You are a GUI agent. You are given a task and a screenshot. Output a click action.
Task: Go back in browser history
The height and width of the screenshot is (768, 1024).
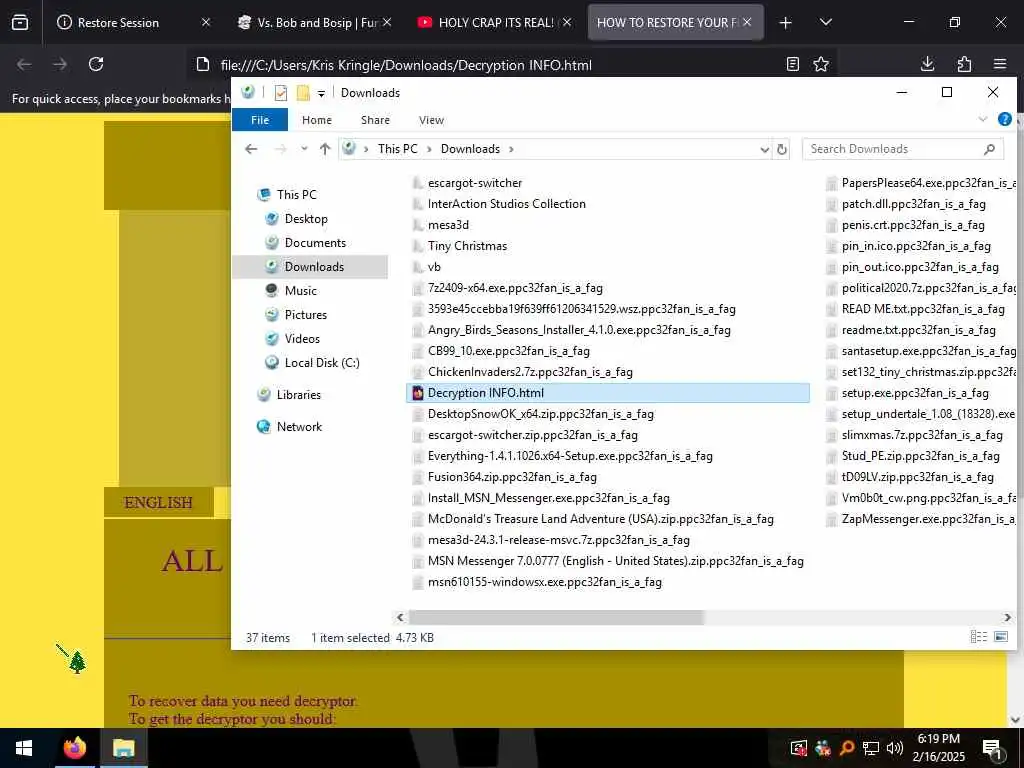(24, 64)
